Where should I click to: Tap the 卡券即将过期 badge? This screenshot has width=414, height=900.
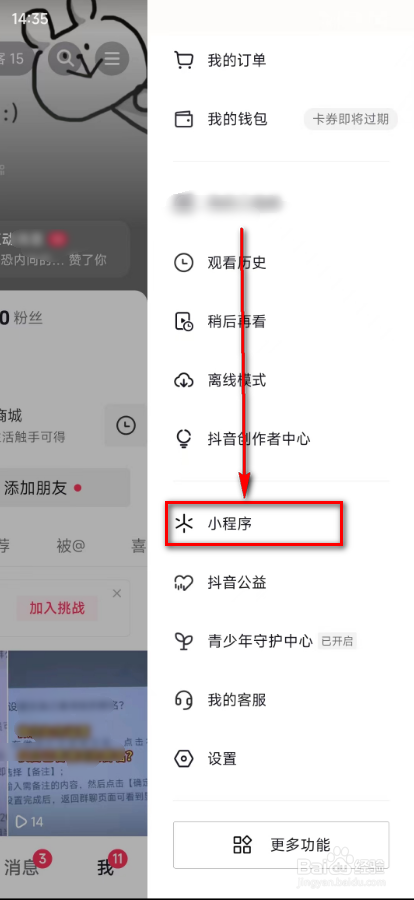click(x=350, y=119)
